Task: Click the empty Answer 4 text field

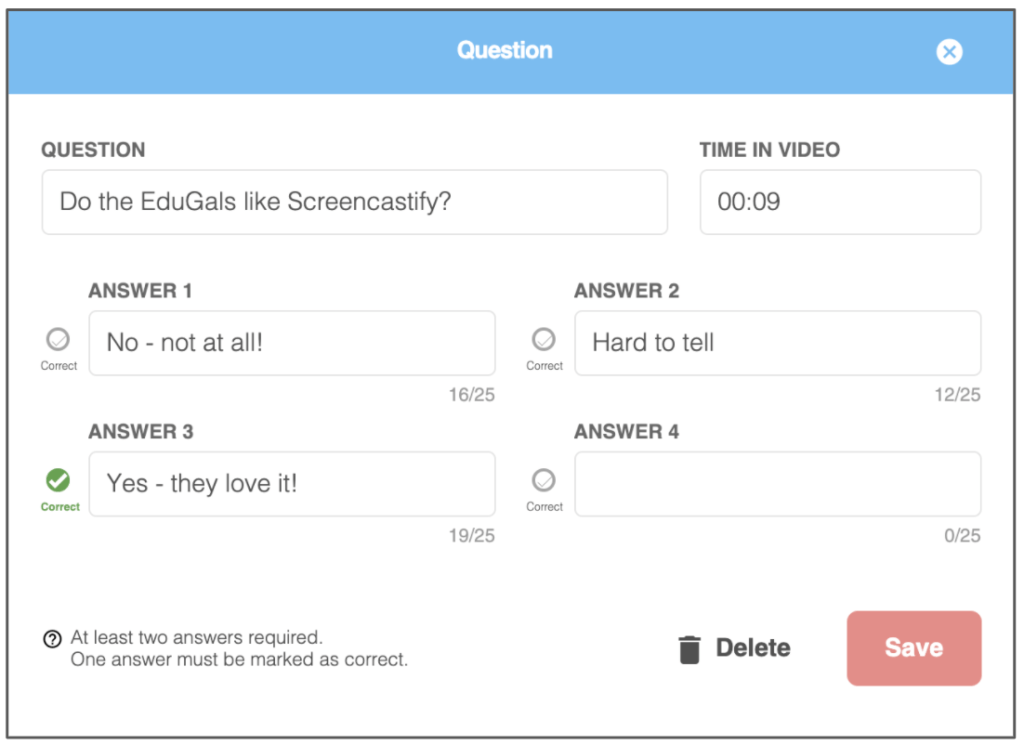Action: (778, 484)
